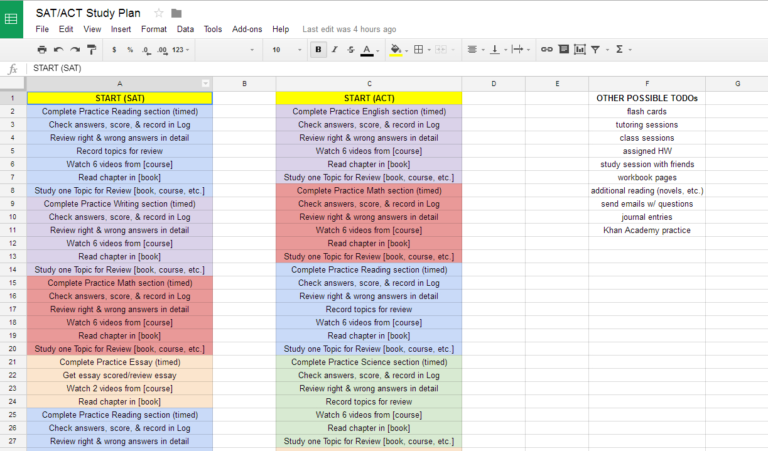Open column A header dropdown arrow

[206, 84]
